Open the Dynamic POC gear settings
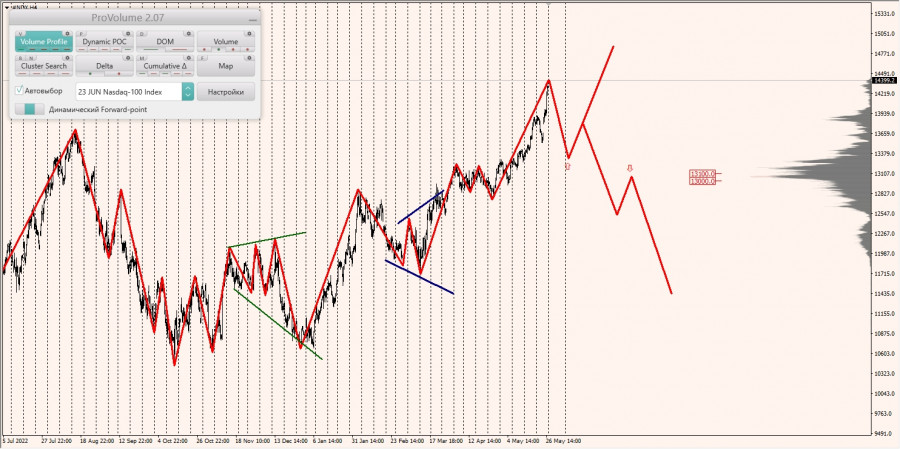Screen dimensions: 900x449 (129, 34)
